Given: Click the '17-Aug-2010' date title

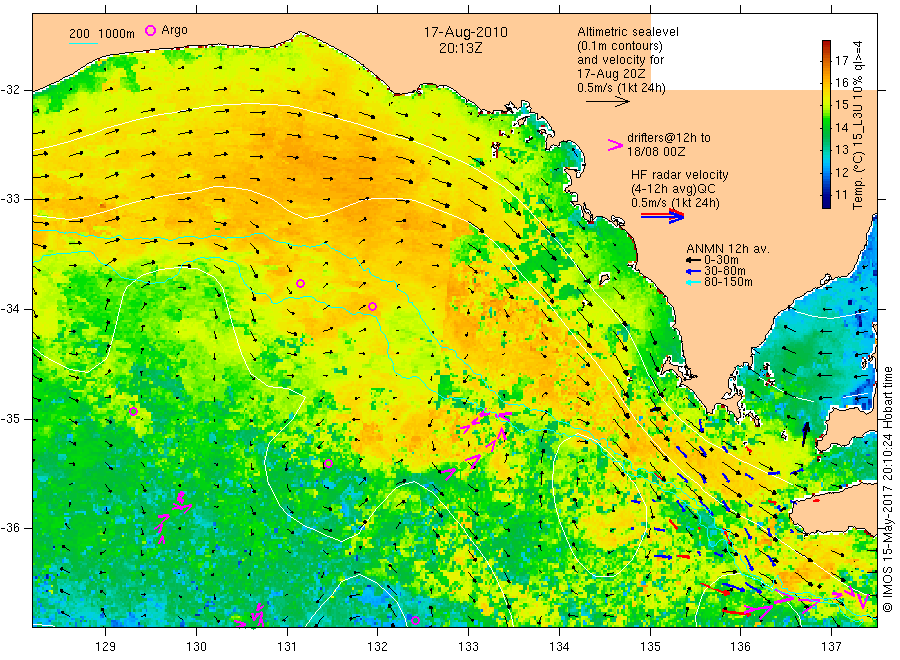Looking at the screenshot, I should coord(465,32).
